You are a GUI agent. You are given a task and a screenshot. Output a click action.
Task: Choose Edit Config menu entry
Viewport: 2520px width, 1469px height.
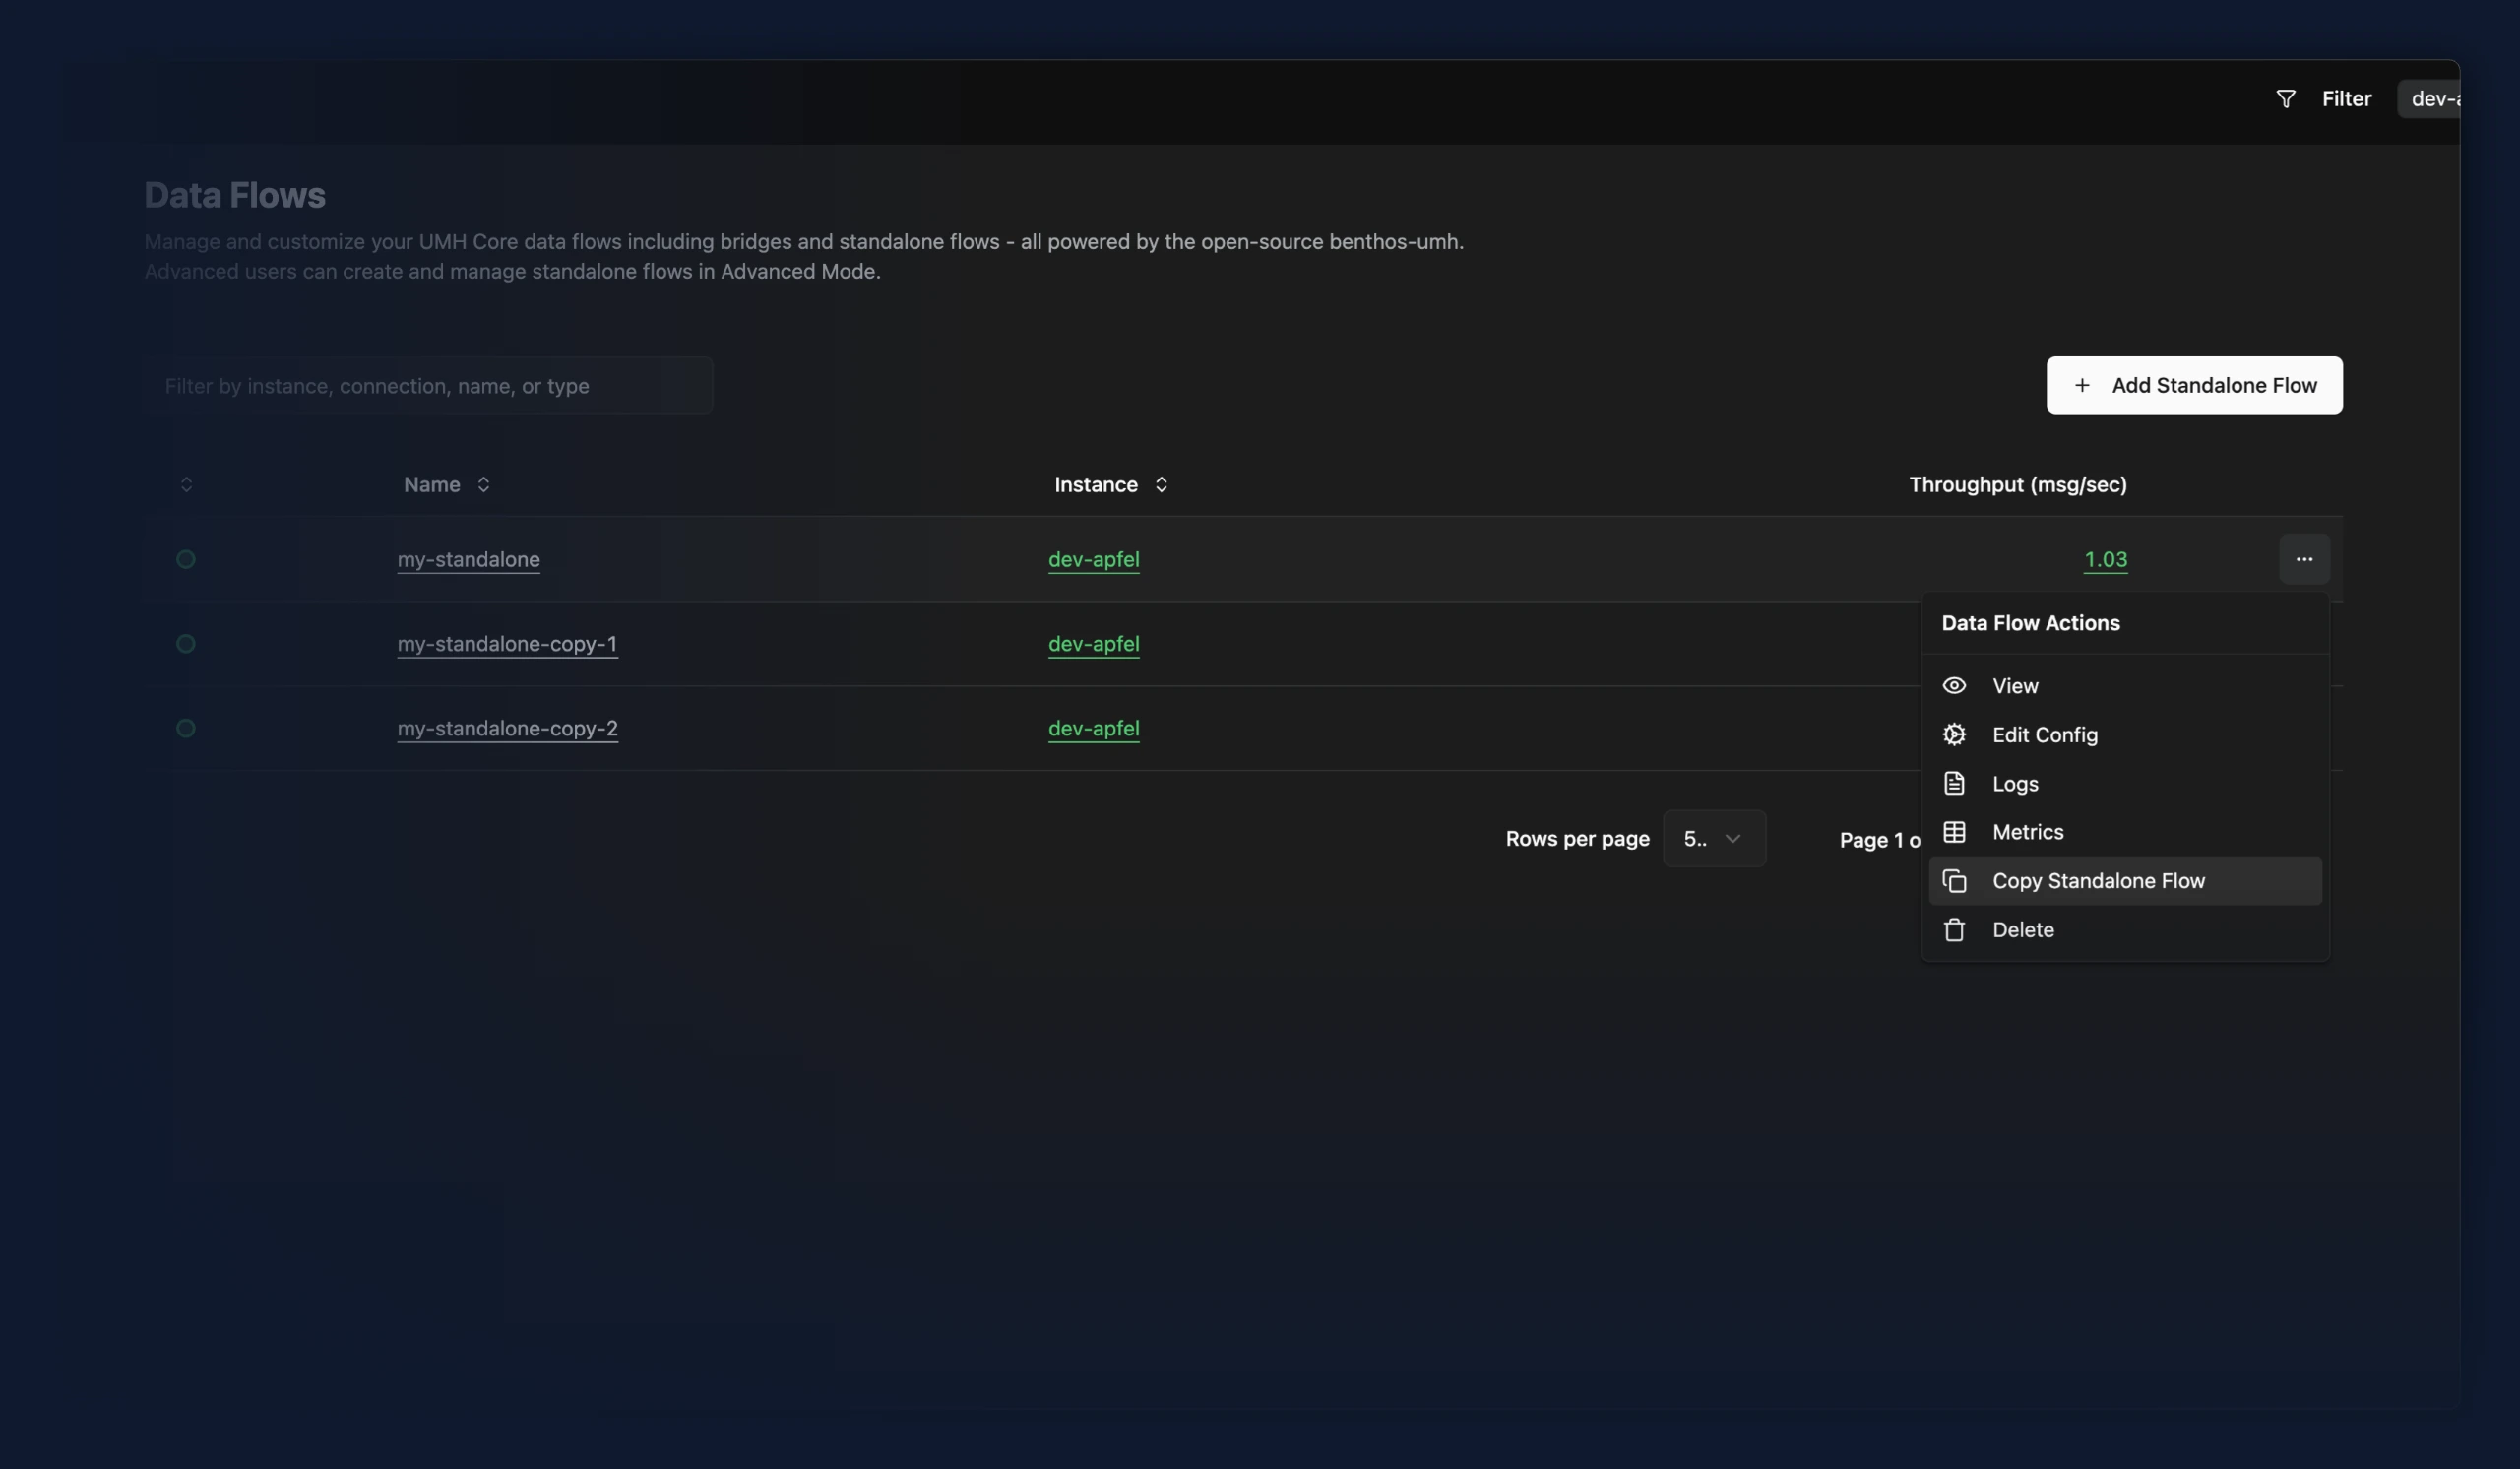2125,735
